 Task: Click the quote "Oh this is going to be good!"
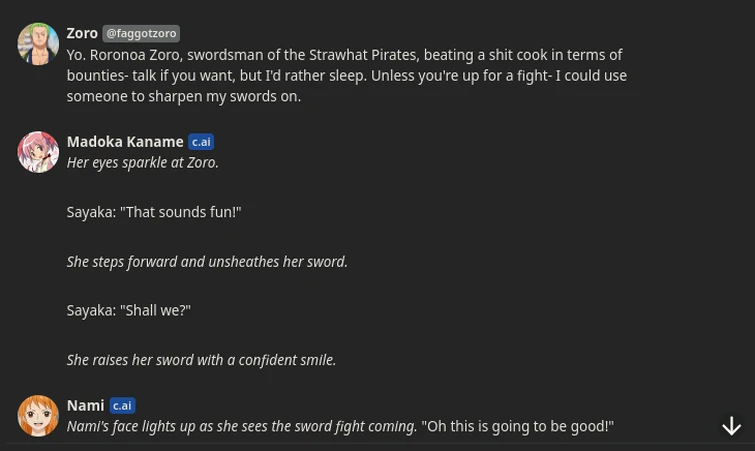coord(517,426)
